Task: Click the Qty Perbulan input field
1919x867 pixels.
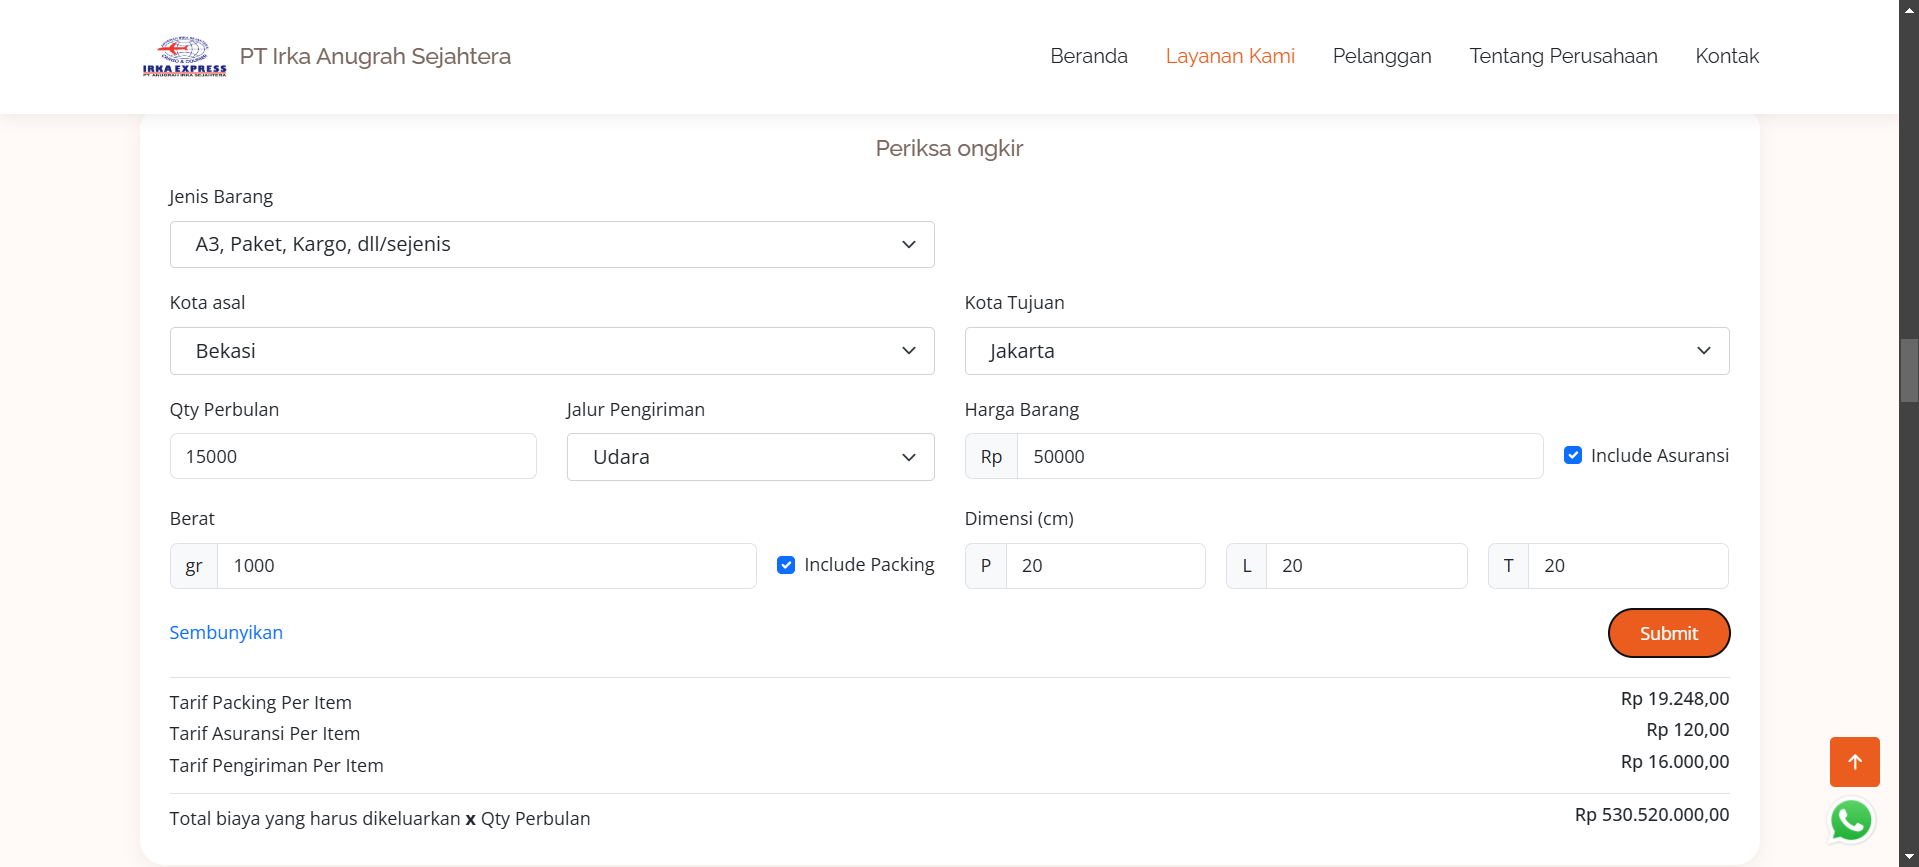Action: [x=353, y=457]
